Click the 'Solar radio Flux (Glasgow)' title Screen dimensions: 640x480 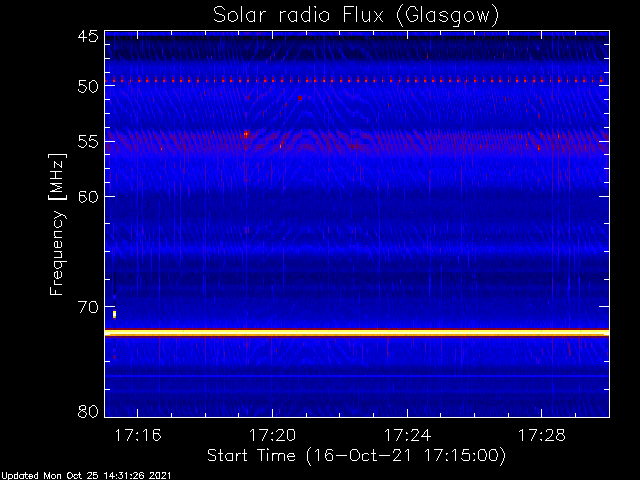[x=356, y=16]
